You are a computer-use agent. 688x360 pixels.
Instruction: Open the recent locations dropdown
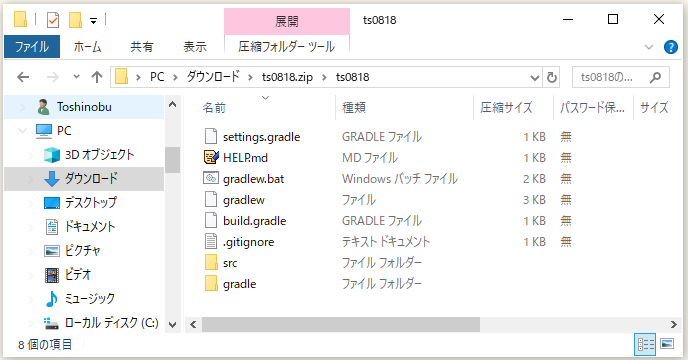click(x=76, y=76)
